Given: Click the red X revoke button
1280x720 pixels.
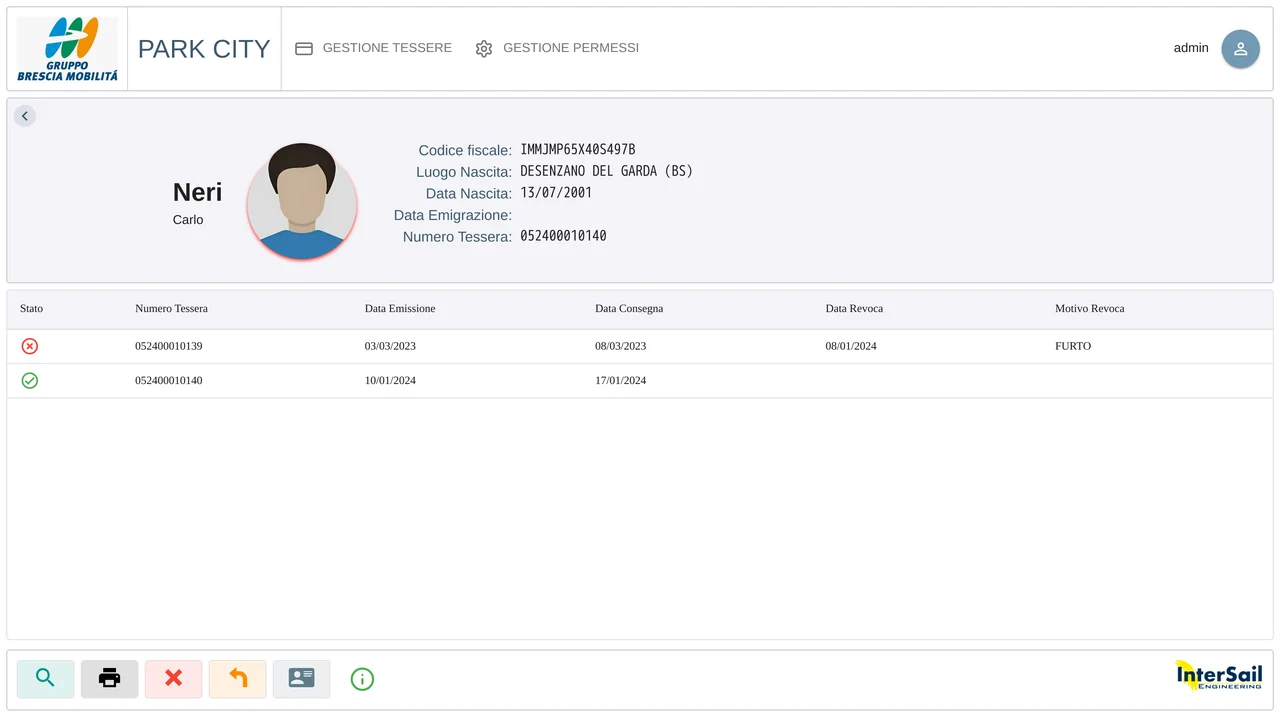Looking at the screenshot, I should tap(174, 679).
